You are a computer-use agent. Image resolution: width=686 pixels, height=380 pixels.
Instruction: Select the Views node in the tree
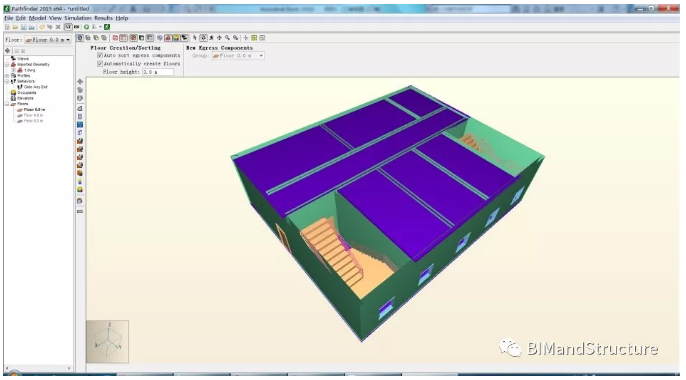click(x=23, y=58)
